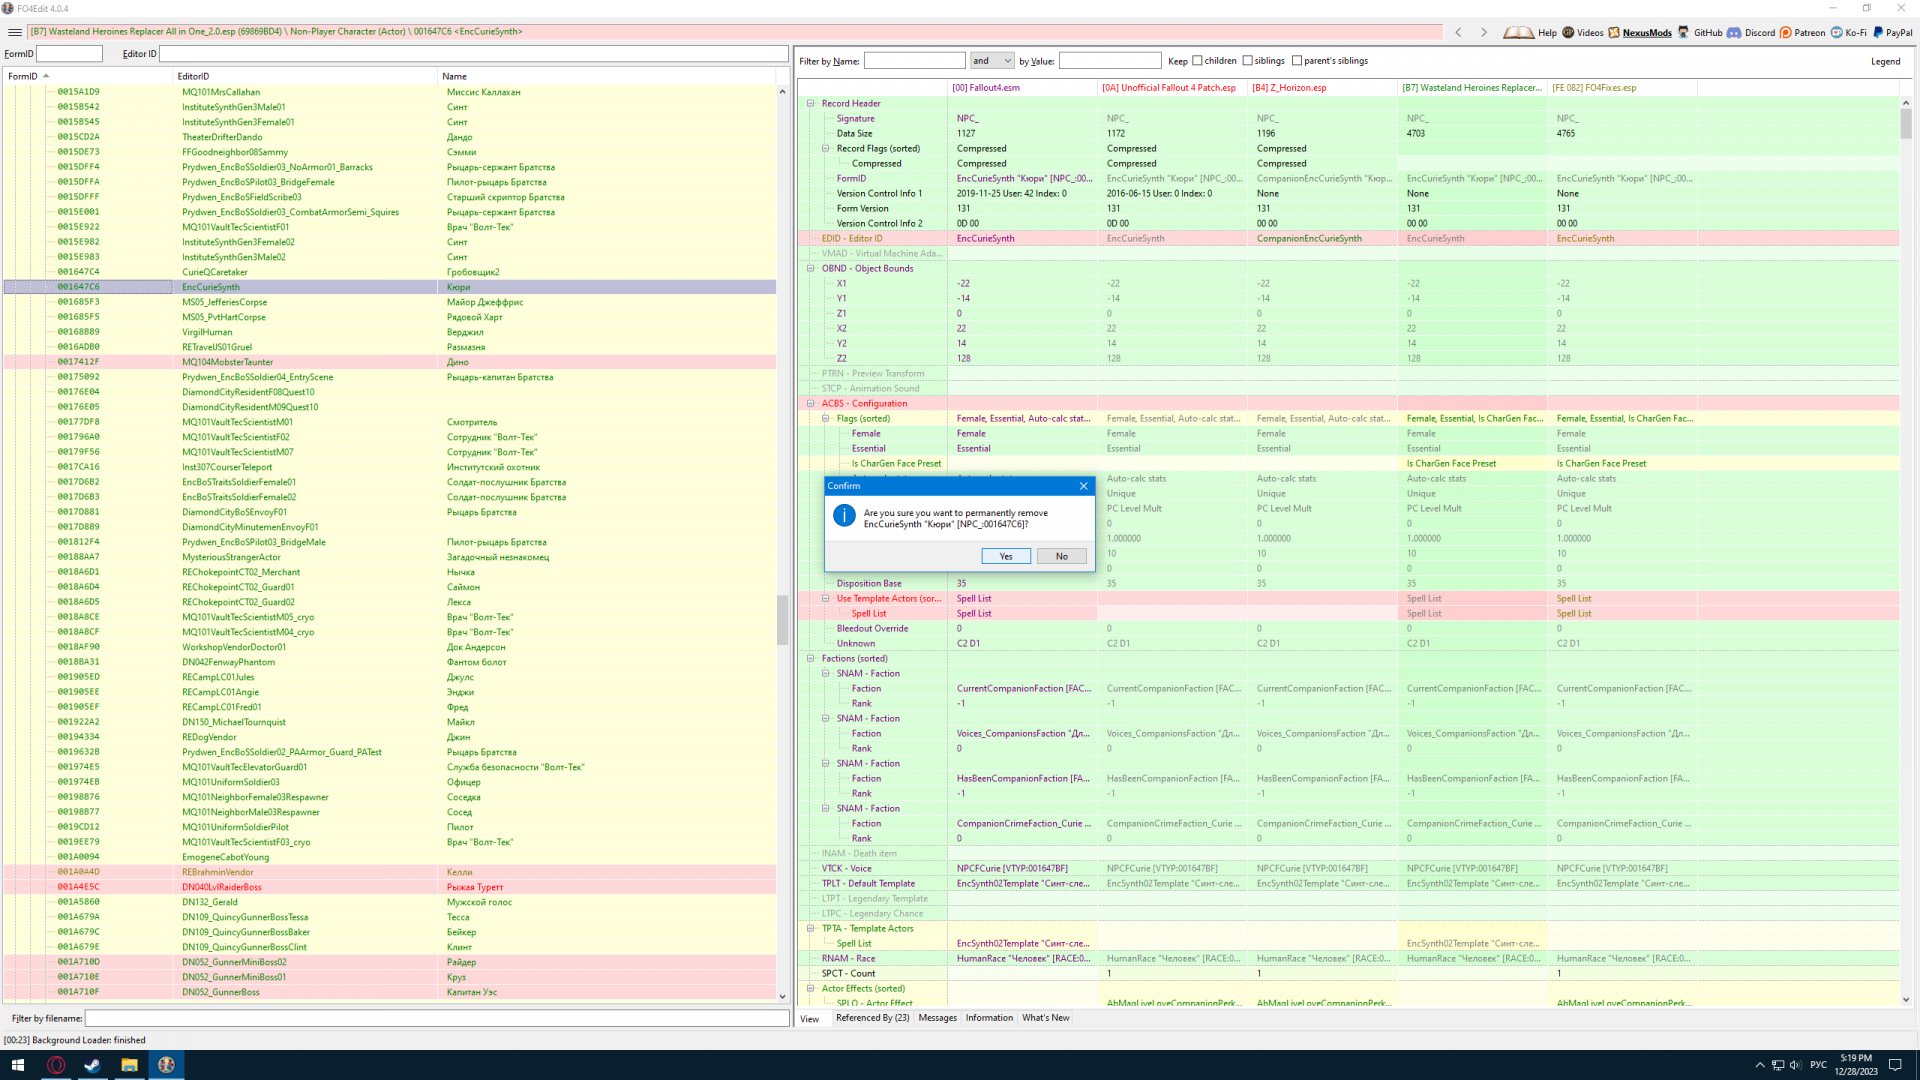Viewport: 1920px width, 1080px height.
Task: Toggle the siblings checkbox
Action: click(x=1247, y=61)
